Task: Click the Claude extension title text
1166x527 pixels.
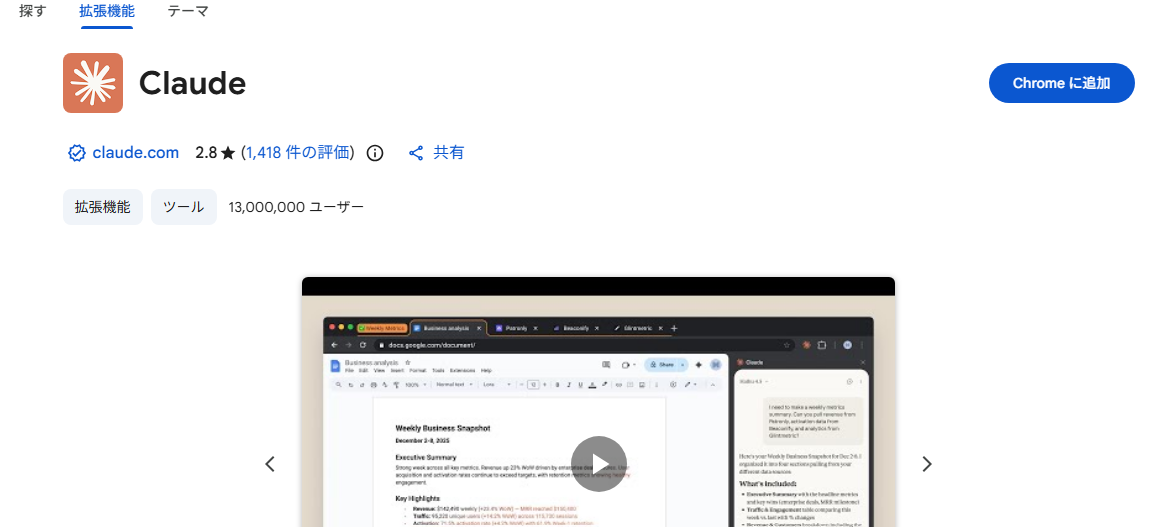Action: (x=193, y=83)
